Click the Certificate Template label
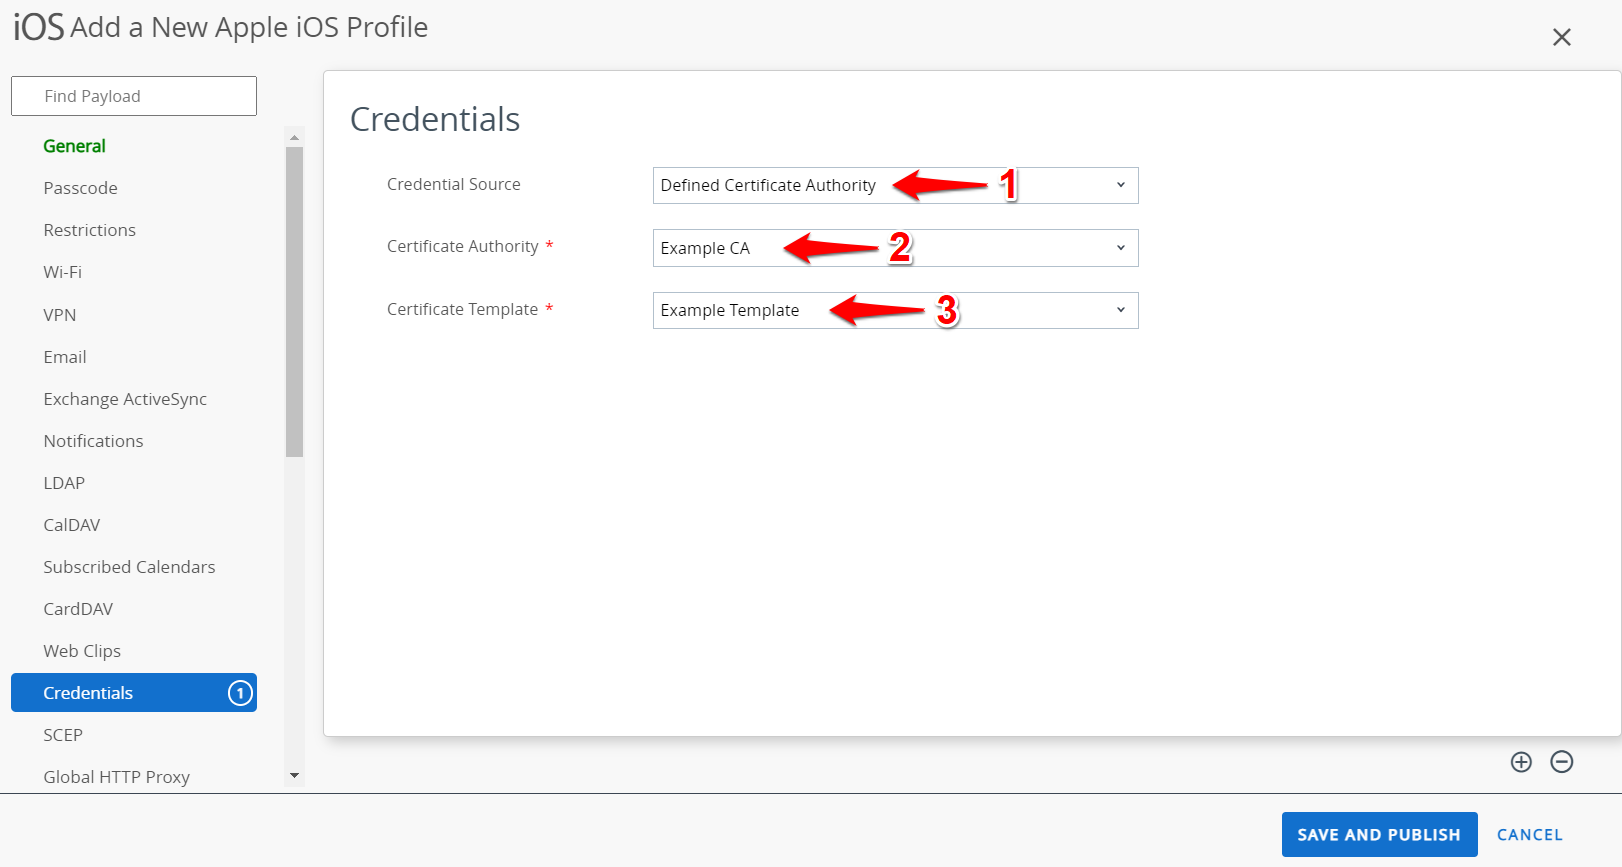Viewport: 1622px width, 867px height. (x=462, y=309)
